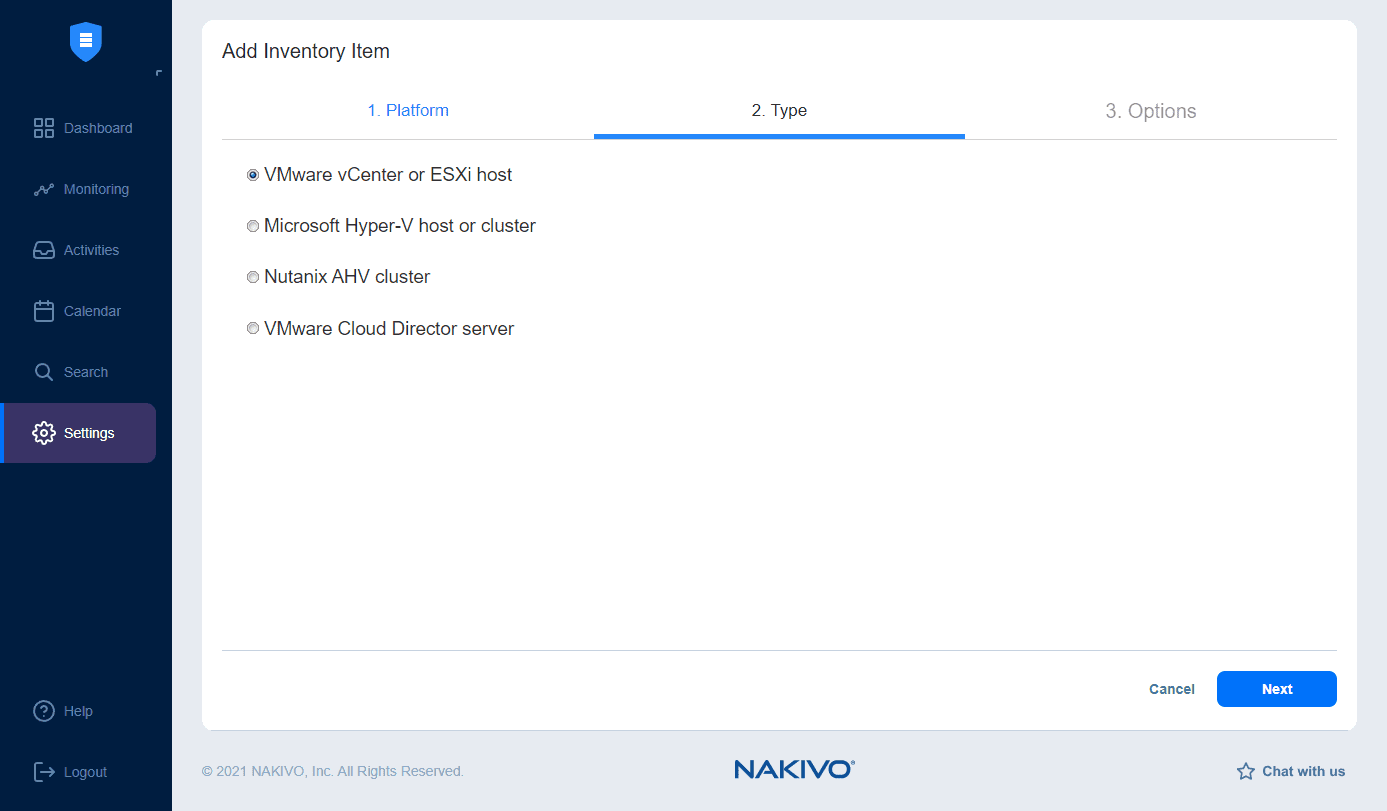Open Dashboard from the sidebar menu
Viewport: 1387px width, 811px height.
click(98, 128)
